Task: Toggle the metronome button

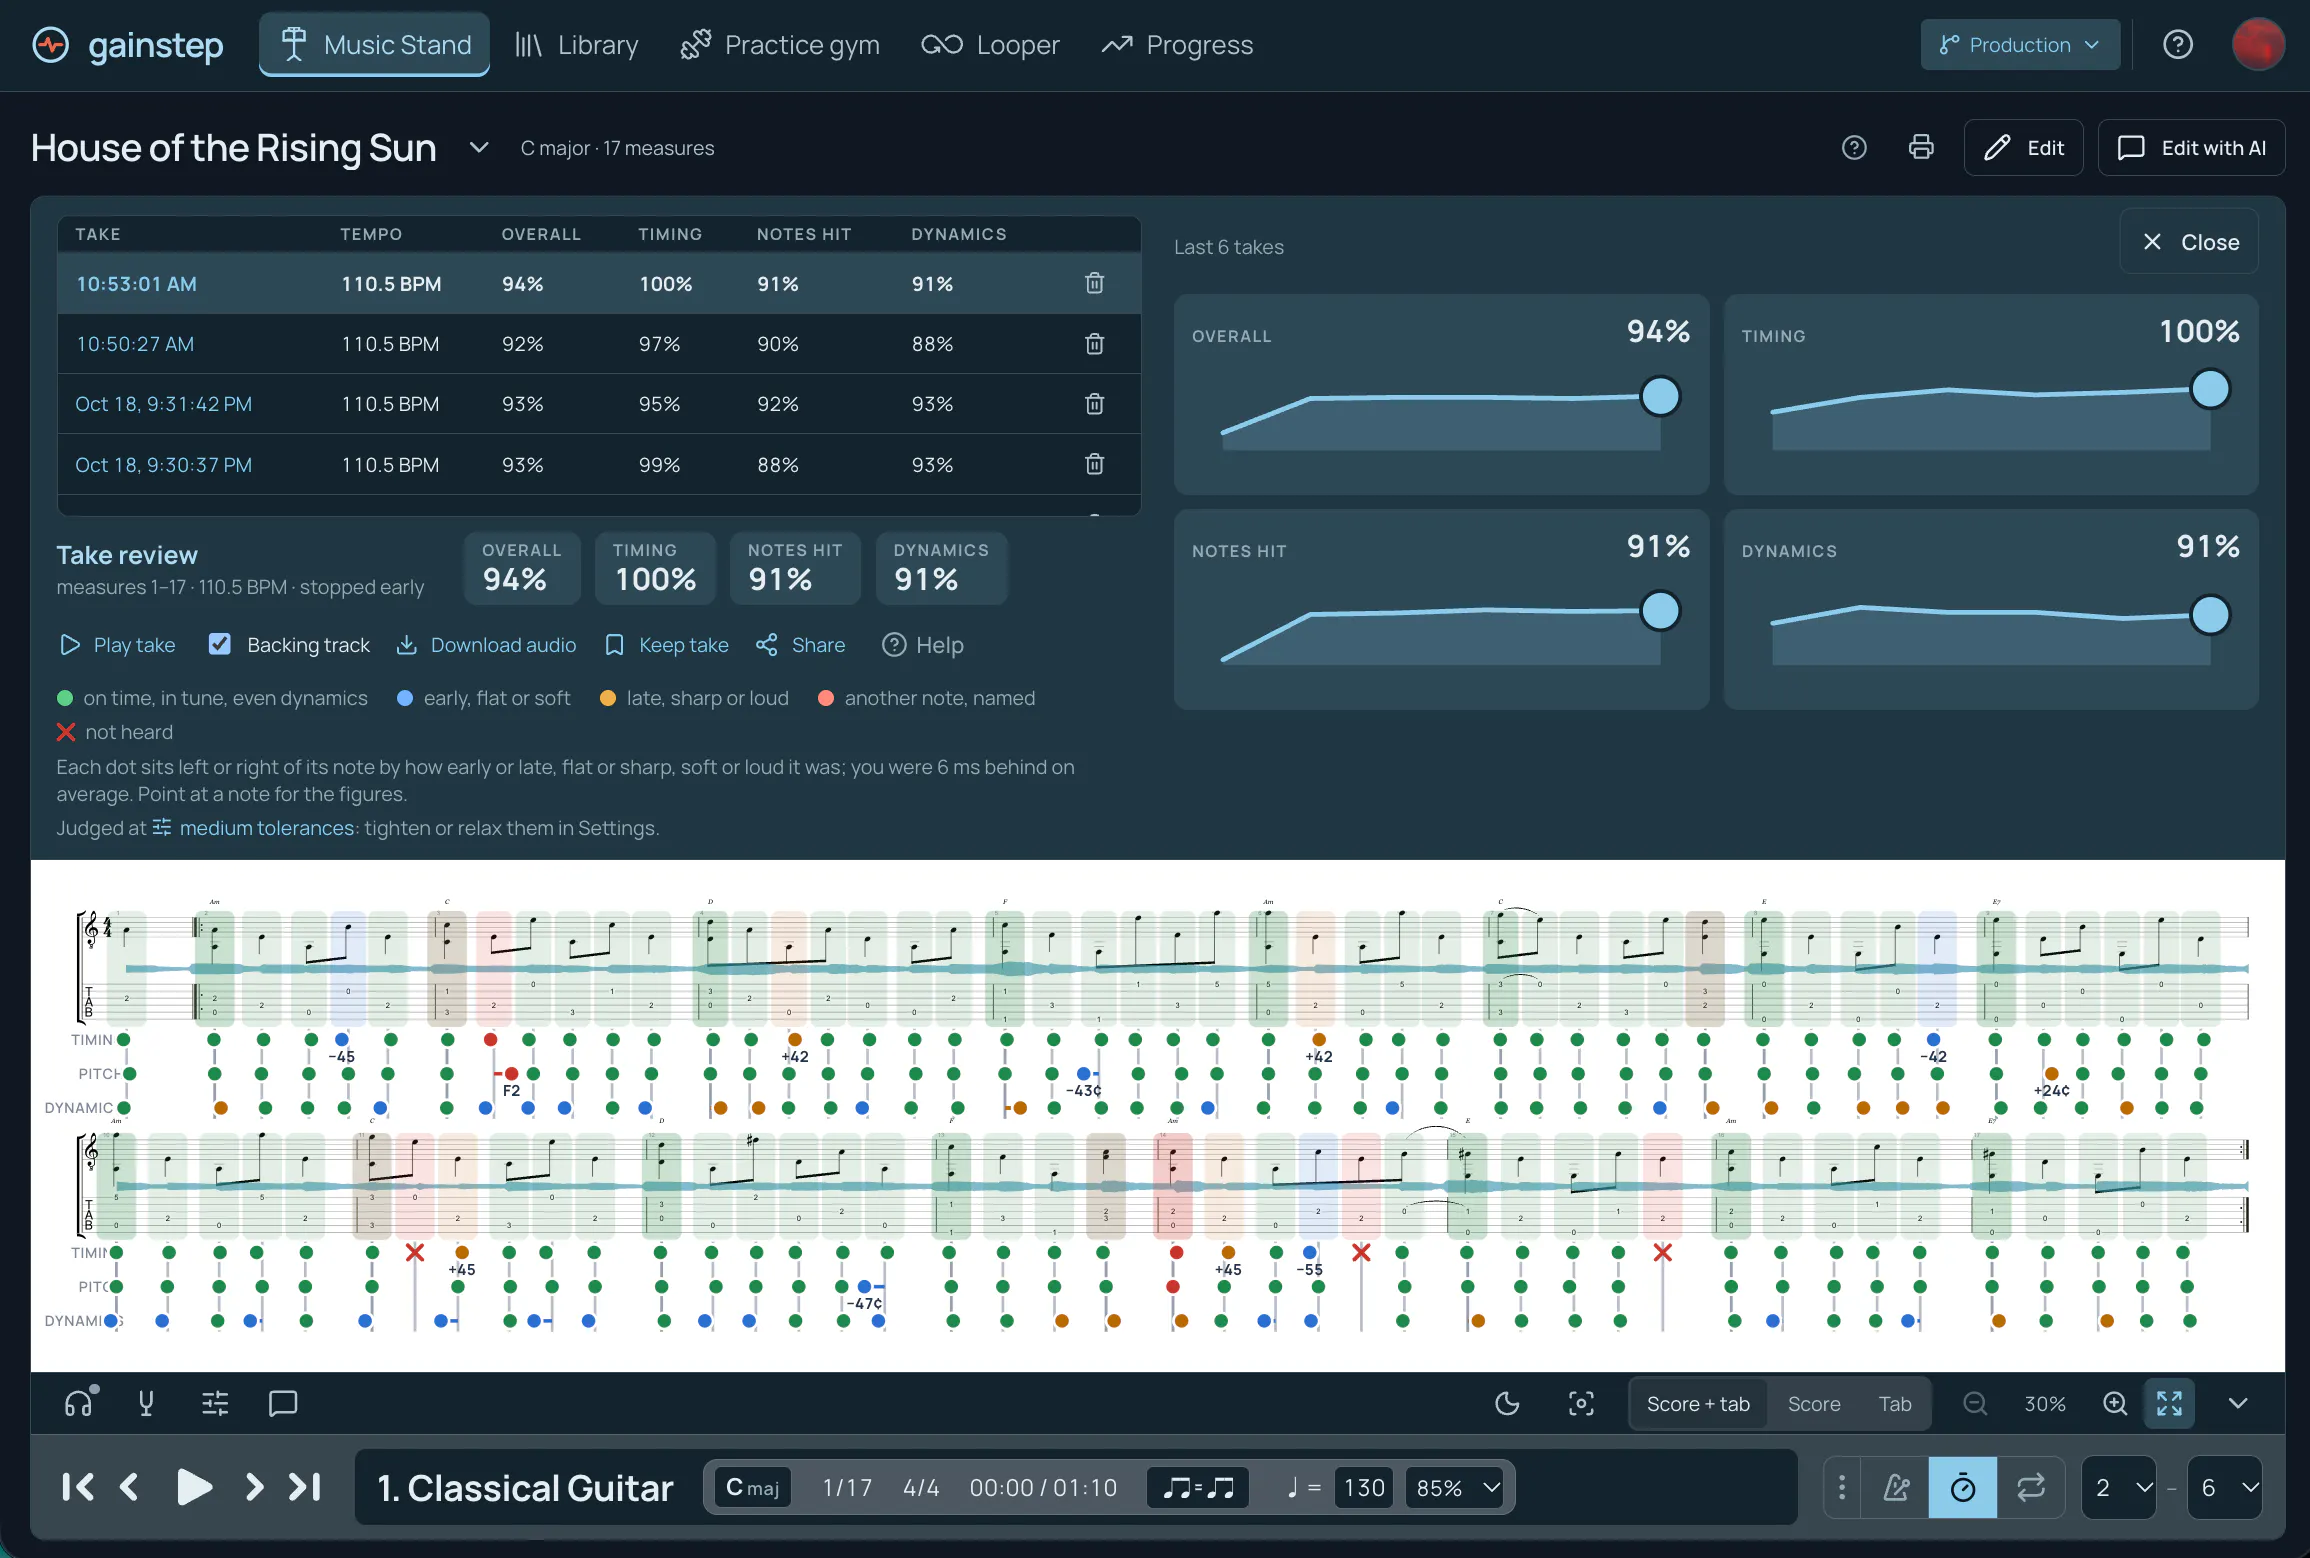Action: (1896, 1487)
